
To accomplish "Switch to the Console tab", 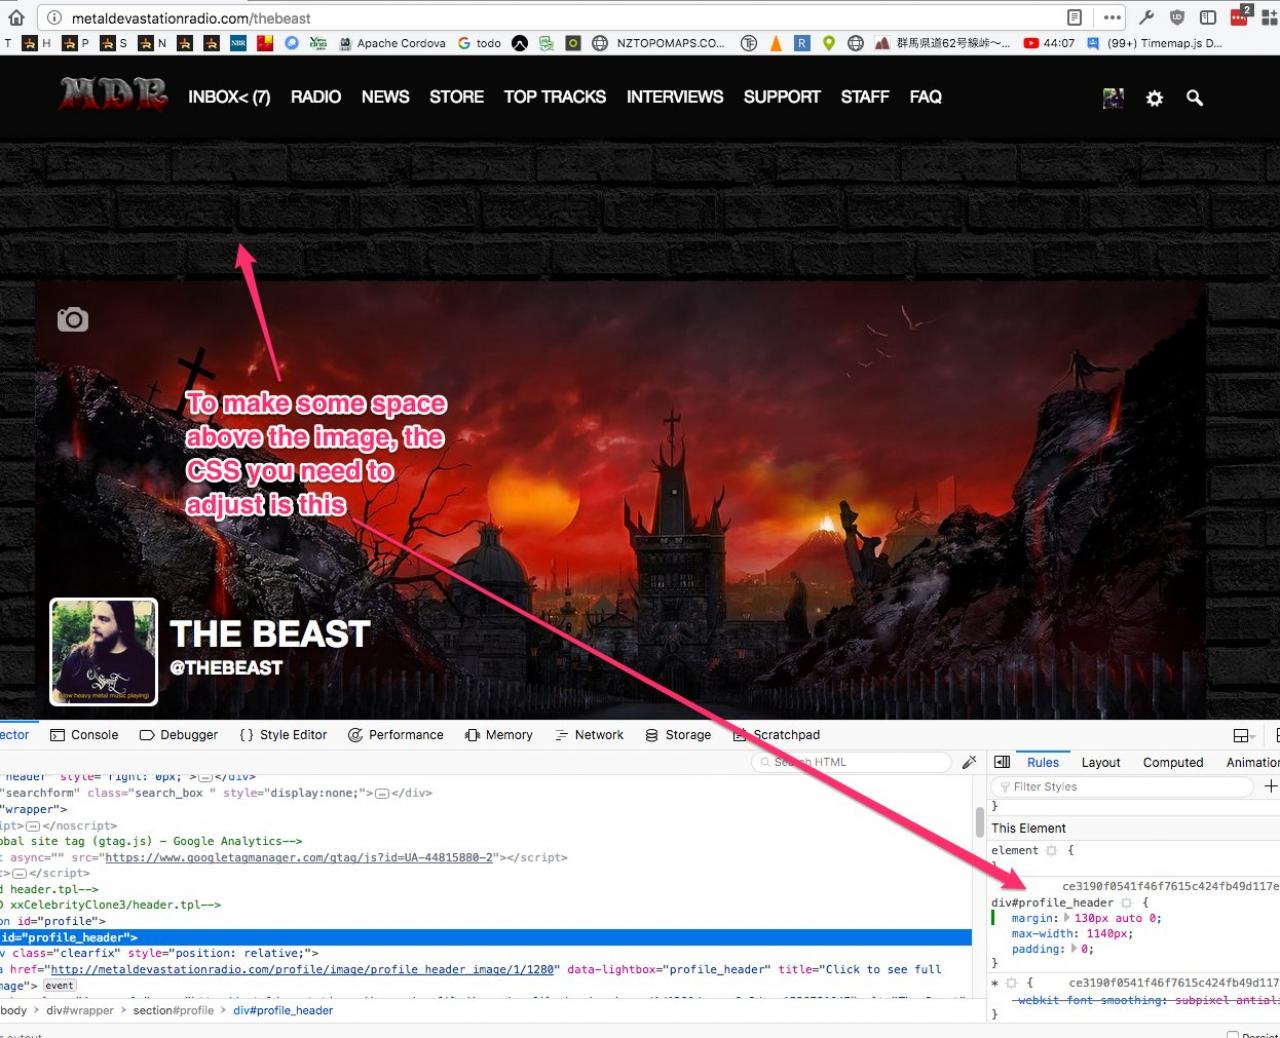I will [85, 735].
